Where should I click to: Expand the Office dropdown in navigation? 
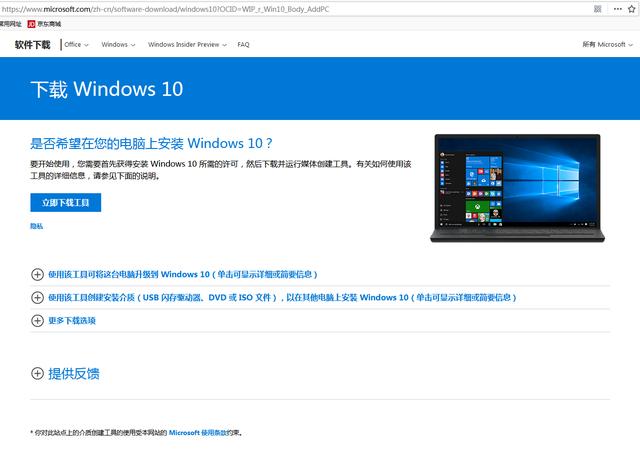(x=77, y=45)
